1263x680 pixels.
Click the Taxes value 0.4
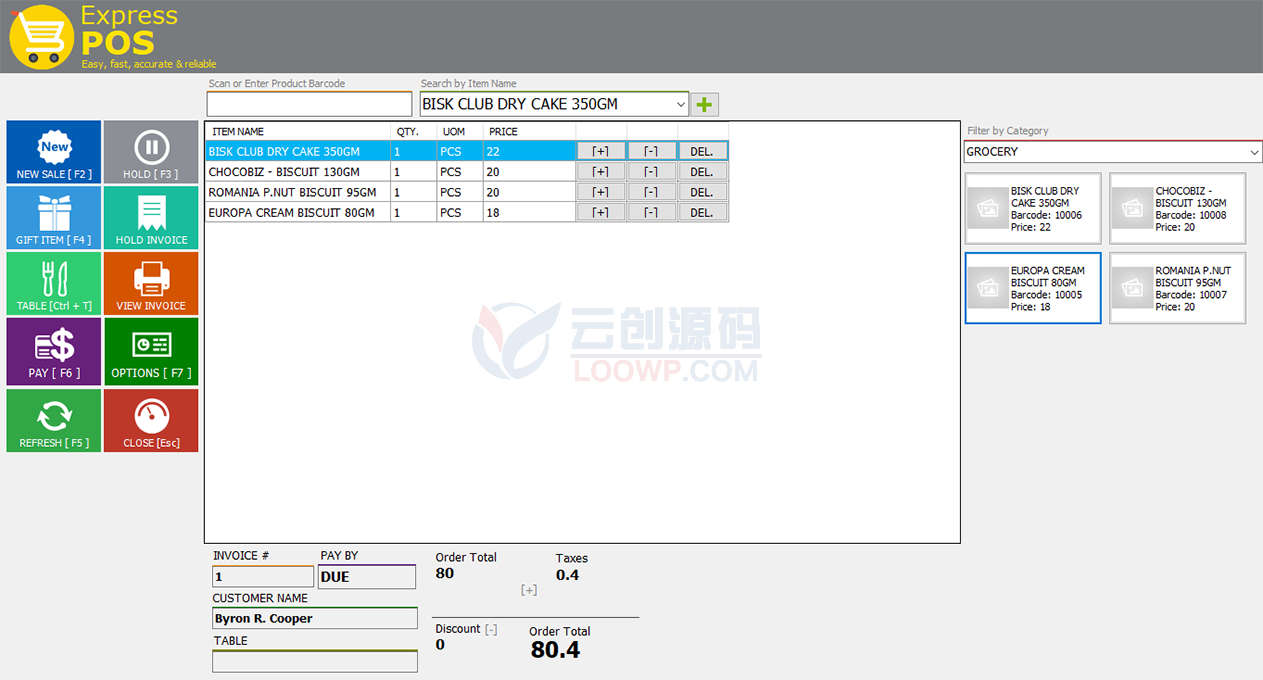click(567, 575)
